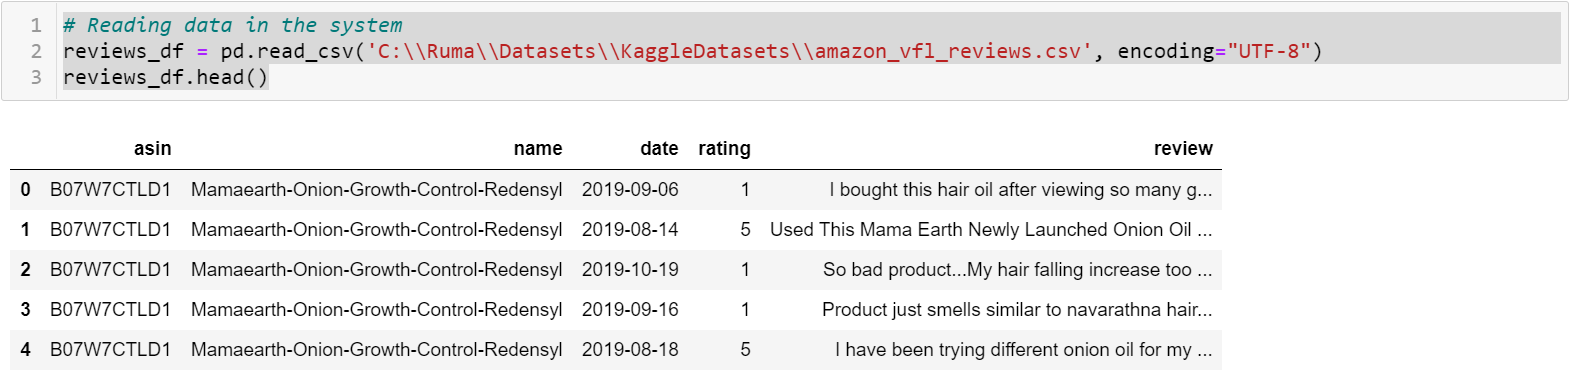Click the review starting 'Used This Mama Earth'
Screen dimensions: 1570x378
pos(991,229)
